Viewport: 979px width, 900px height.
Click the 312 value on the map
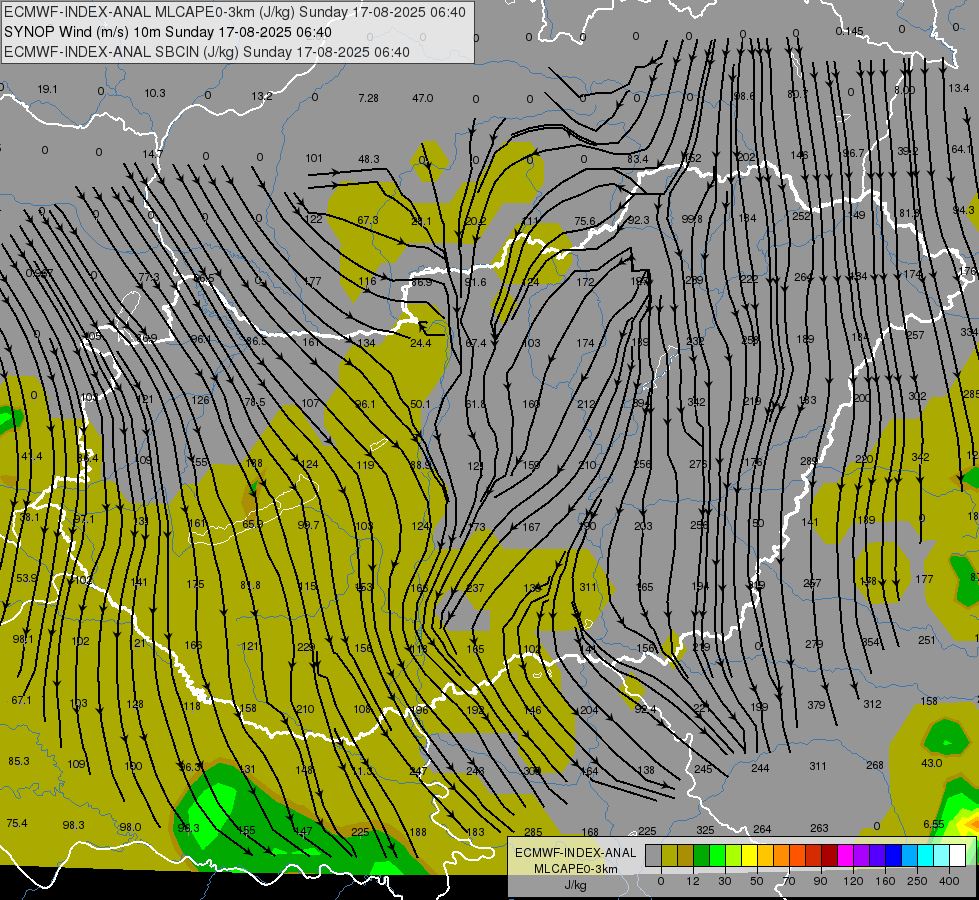pyautogui.click(x=872, y=704)
